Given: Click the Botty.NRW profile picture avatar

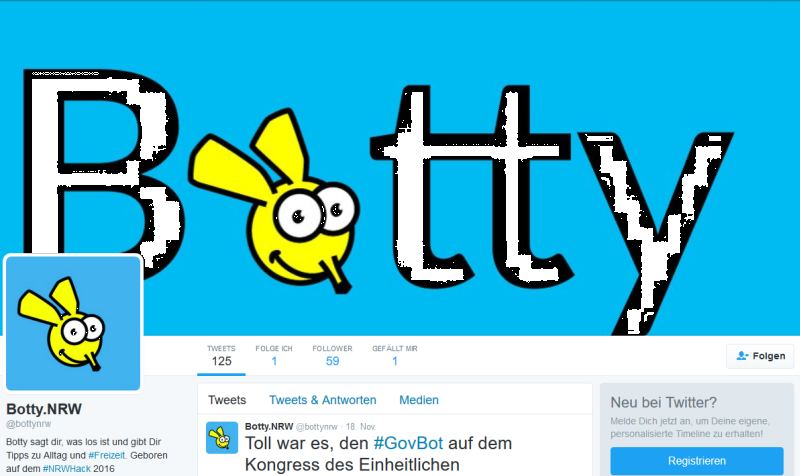Looking at the screenshot, I should point(73,323).
